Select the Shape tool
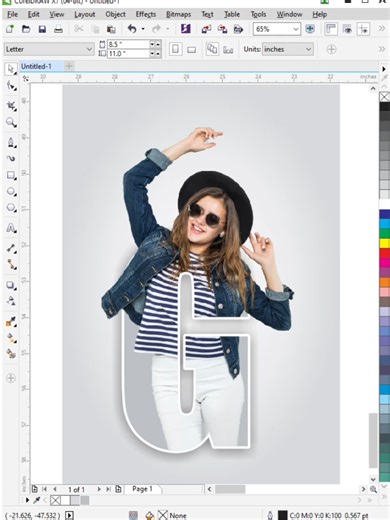This screenshot has width=390, height=520. click(x=11, y=86)
